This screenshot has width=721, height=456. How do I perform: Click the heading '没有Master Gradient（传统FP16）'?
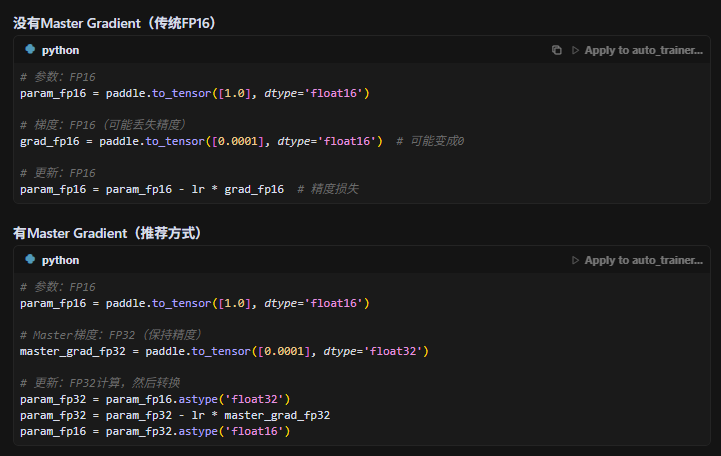pos(115,22)
